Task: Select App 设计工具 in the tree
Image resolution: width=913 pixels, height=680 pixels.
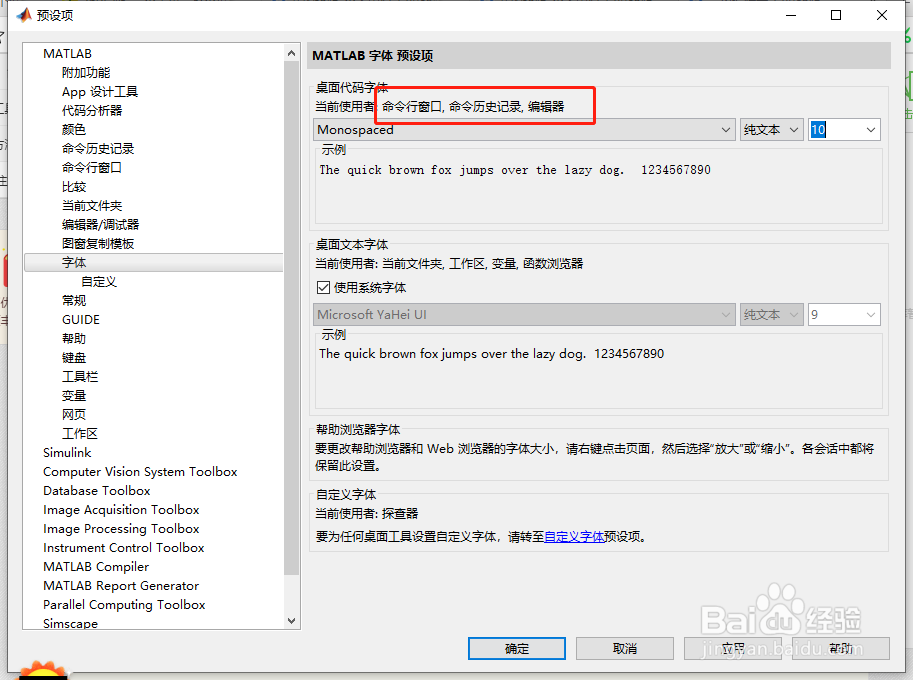Action: (x=100, y=91)
